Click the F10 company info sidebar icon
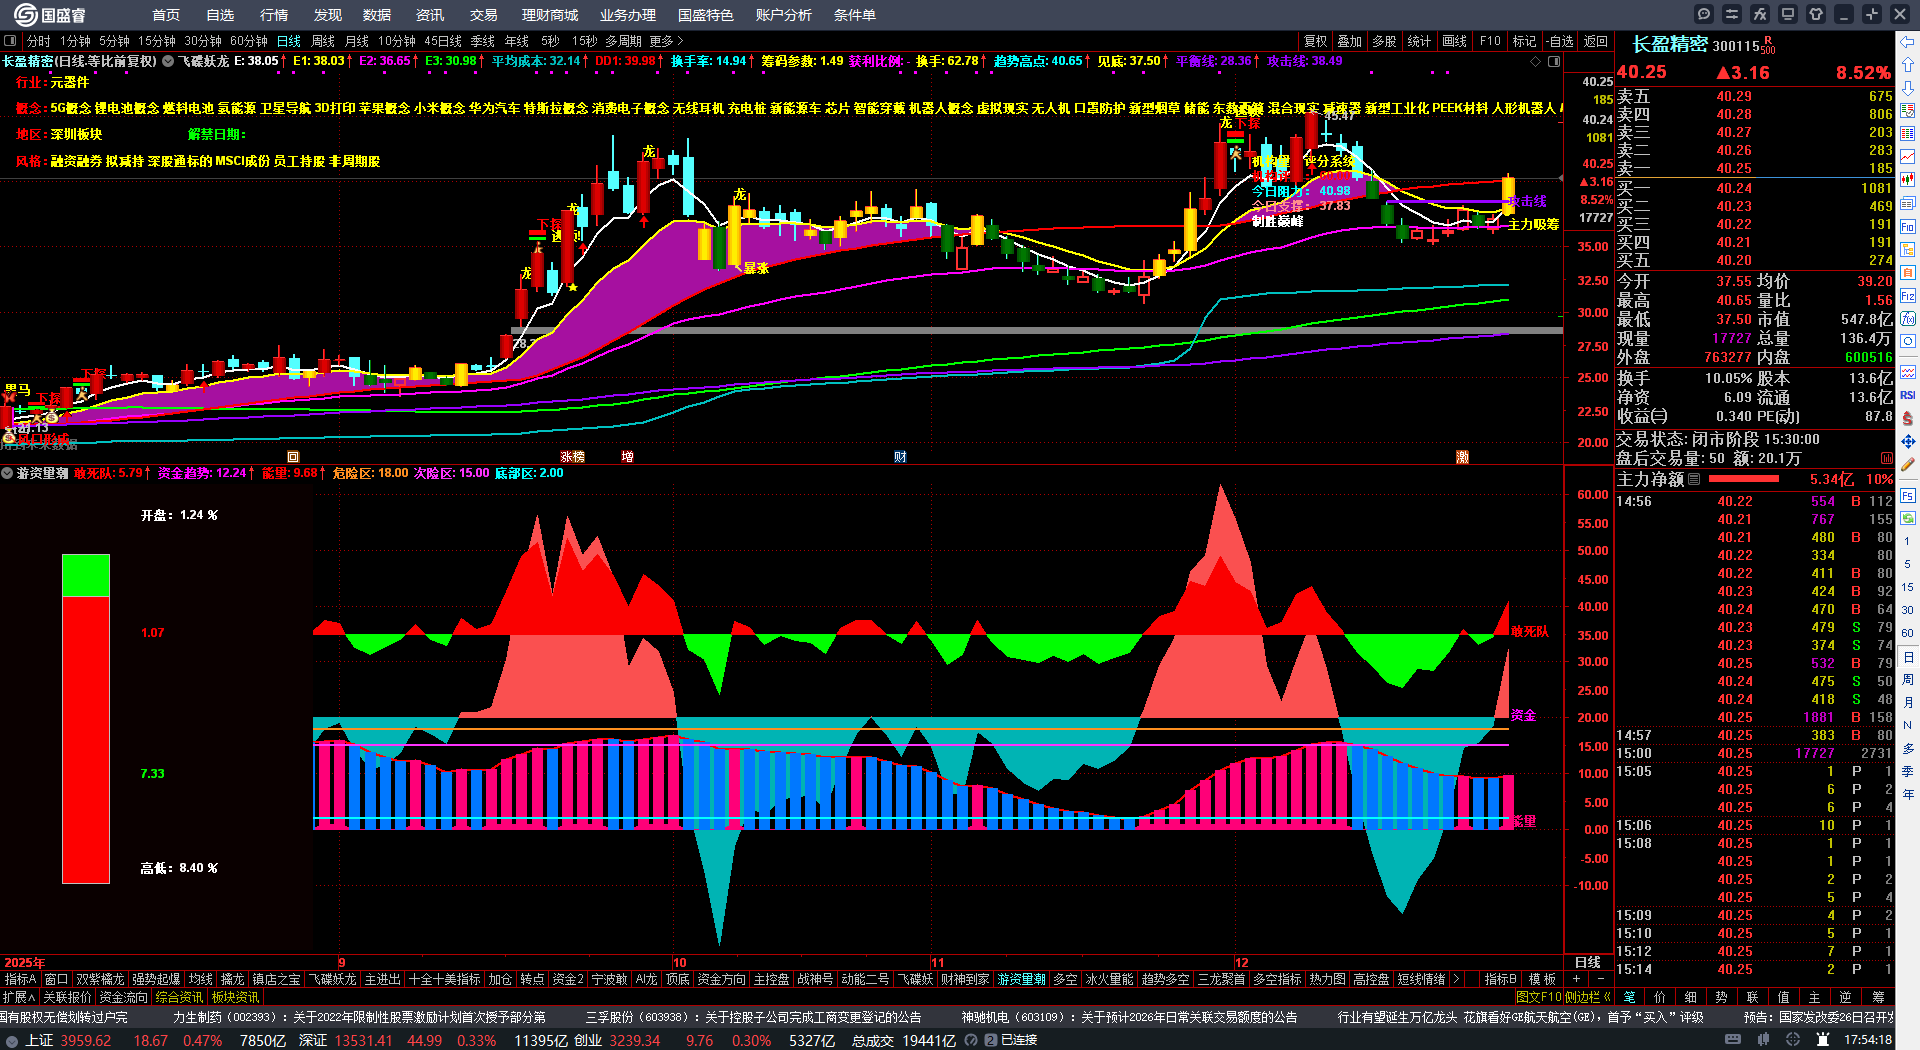This screenshot has width=1920, height=1050. coord(1908,226)
